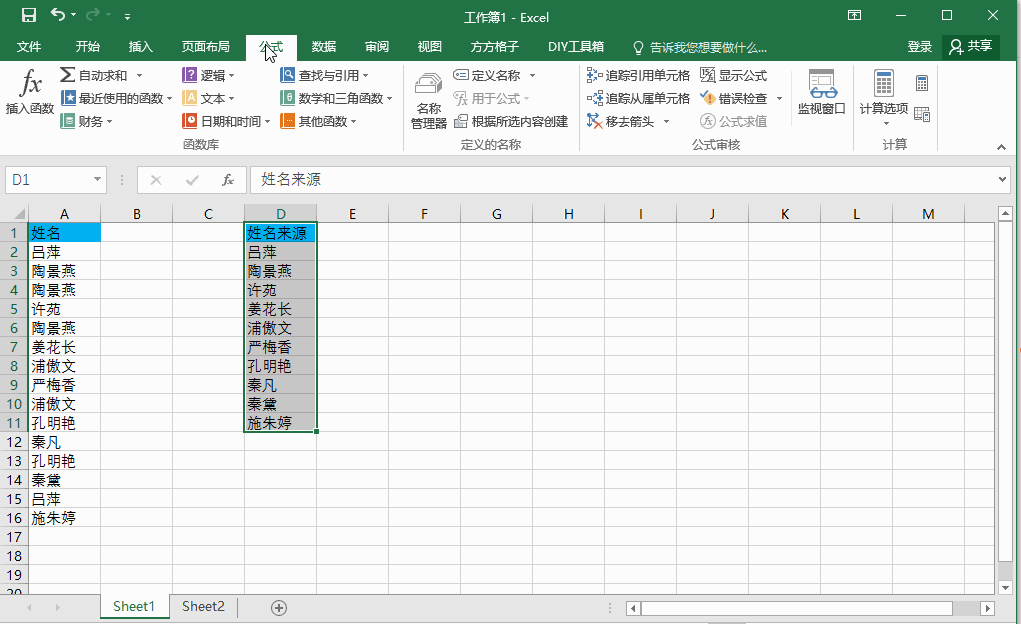The width and height of the screenshot is (1021, 624).
Task: Open the 文本 functions icon
Action: [x=189, y=98]
